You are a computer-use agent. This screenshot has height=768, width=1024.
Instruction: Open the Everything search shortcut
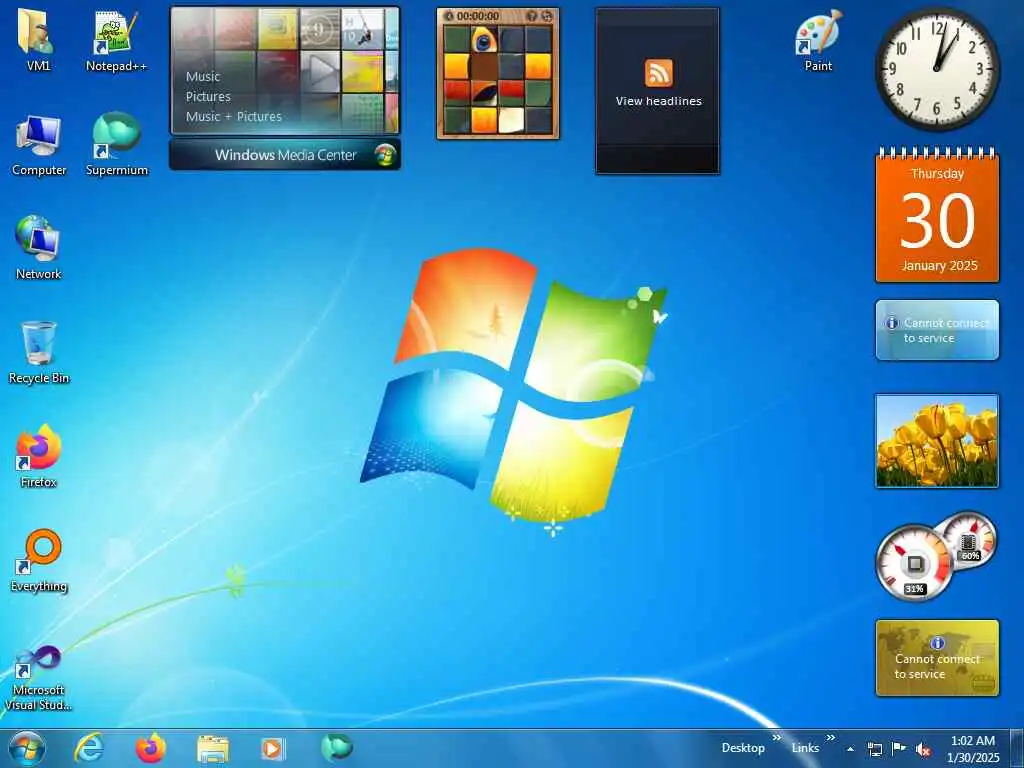pyautogui.click(x=39, y=560)
